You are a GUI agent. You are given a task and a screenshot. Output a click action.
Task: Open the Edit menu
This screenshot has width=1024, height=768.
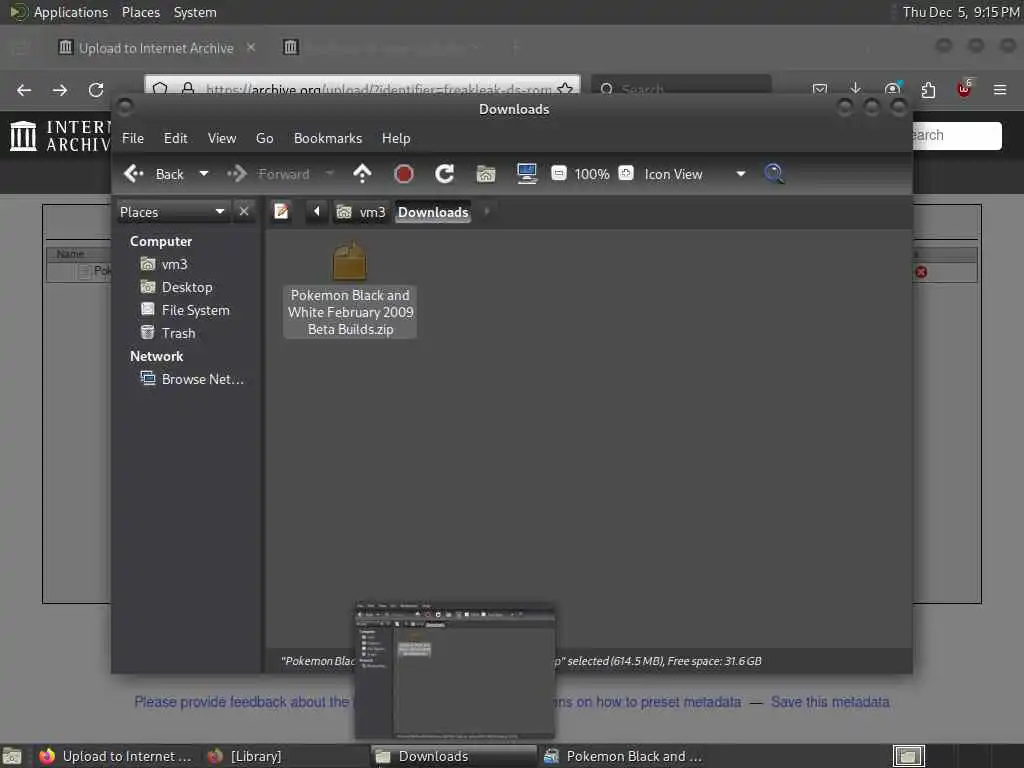[x=175, y=138]
